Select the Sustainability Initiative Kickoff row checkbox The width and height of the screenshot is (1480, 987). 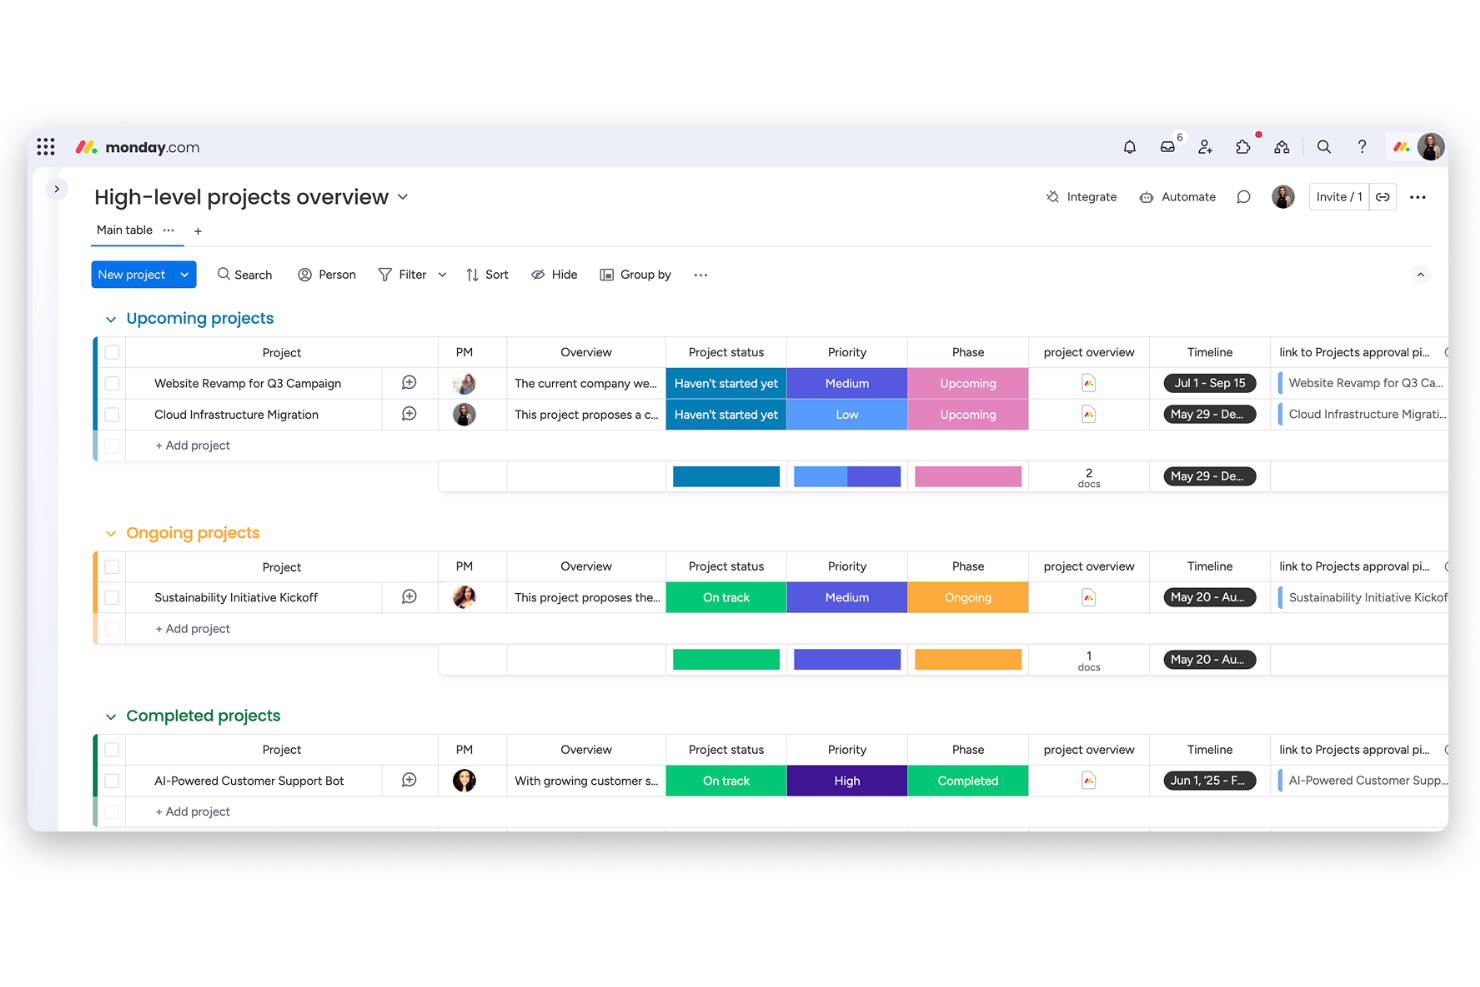coord(112,597)
